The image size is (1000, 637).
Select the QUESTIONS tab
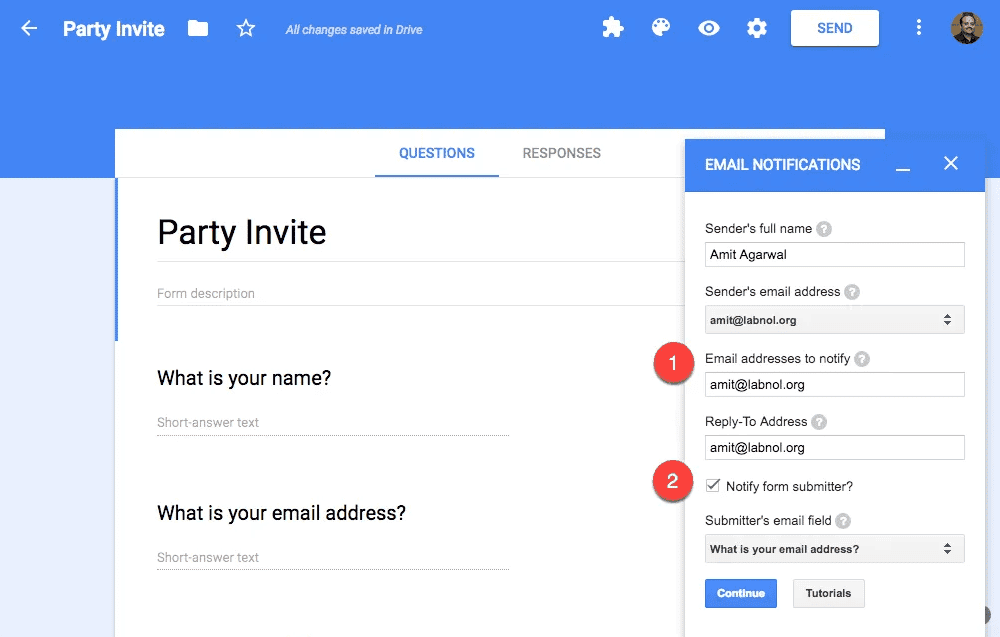pos(437,153)
